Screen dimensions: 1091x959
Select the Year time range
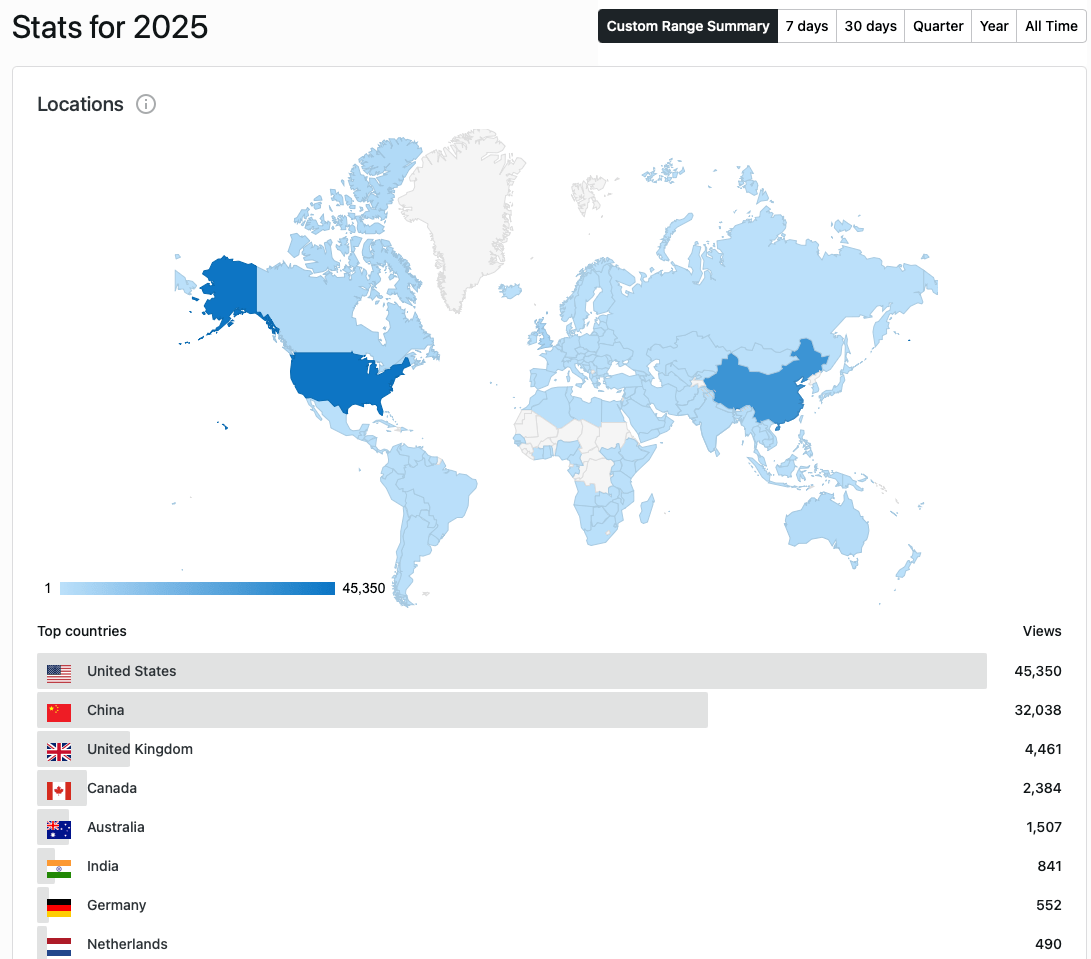coord(994,26)
